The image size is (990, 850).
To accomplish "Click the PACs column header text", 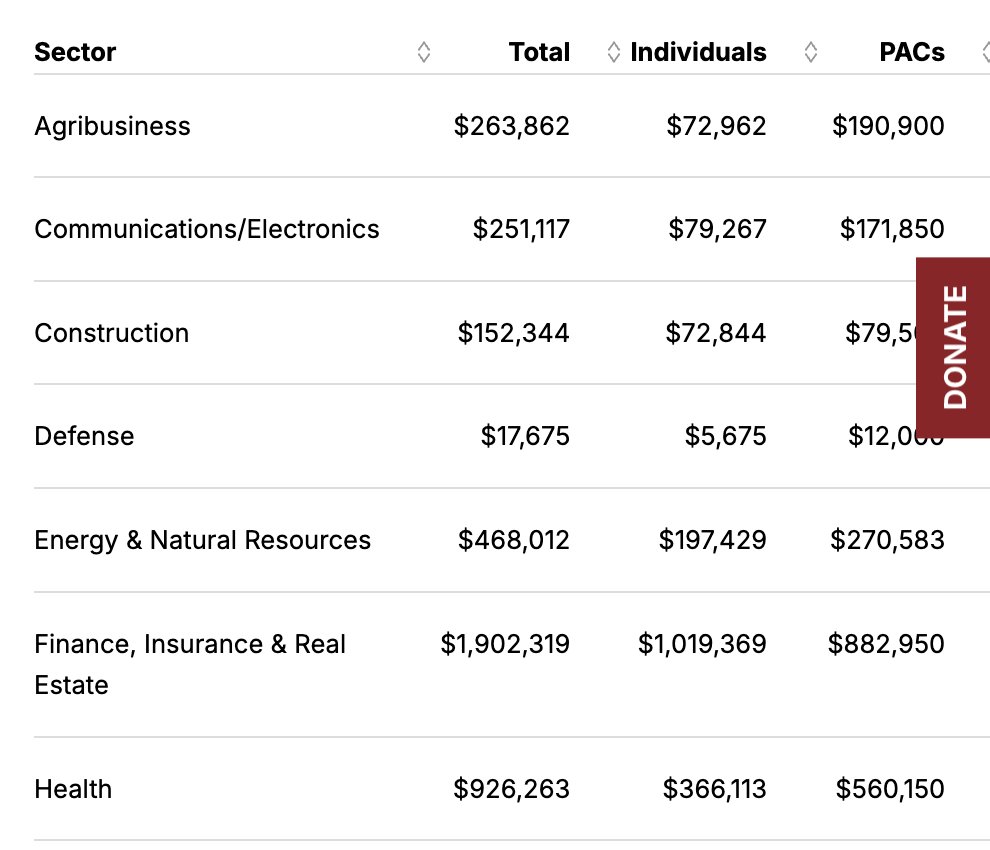I will 912,53.
